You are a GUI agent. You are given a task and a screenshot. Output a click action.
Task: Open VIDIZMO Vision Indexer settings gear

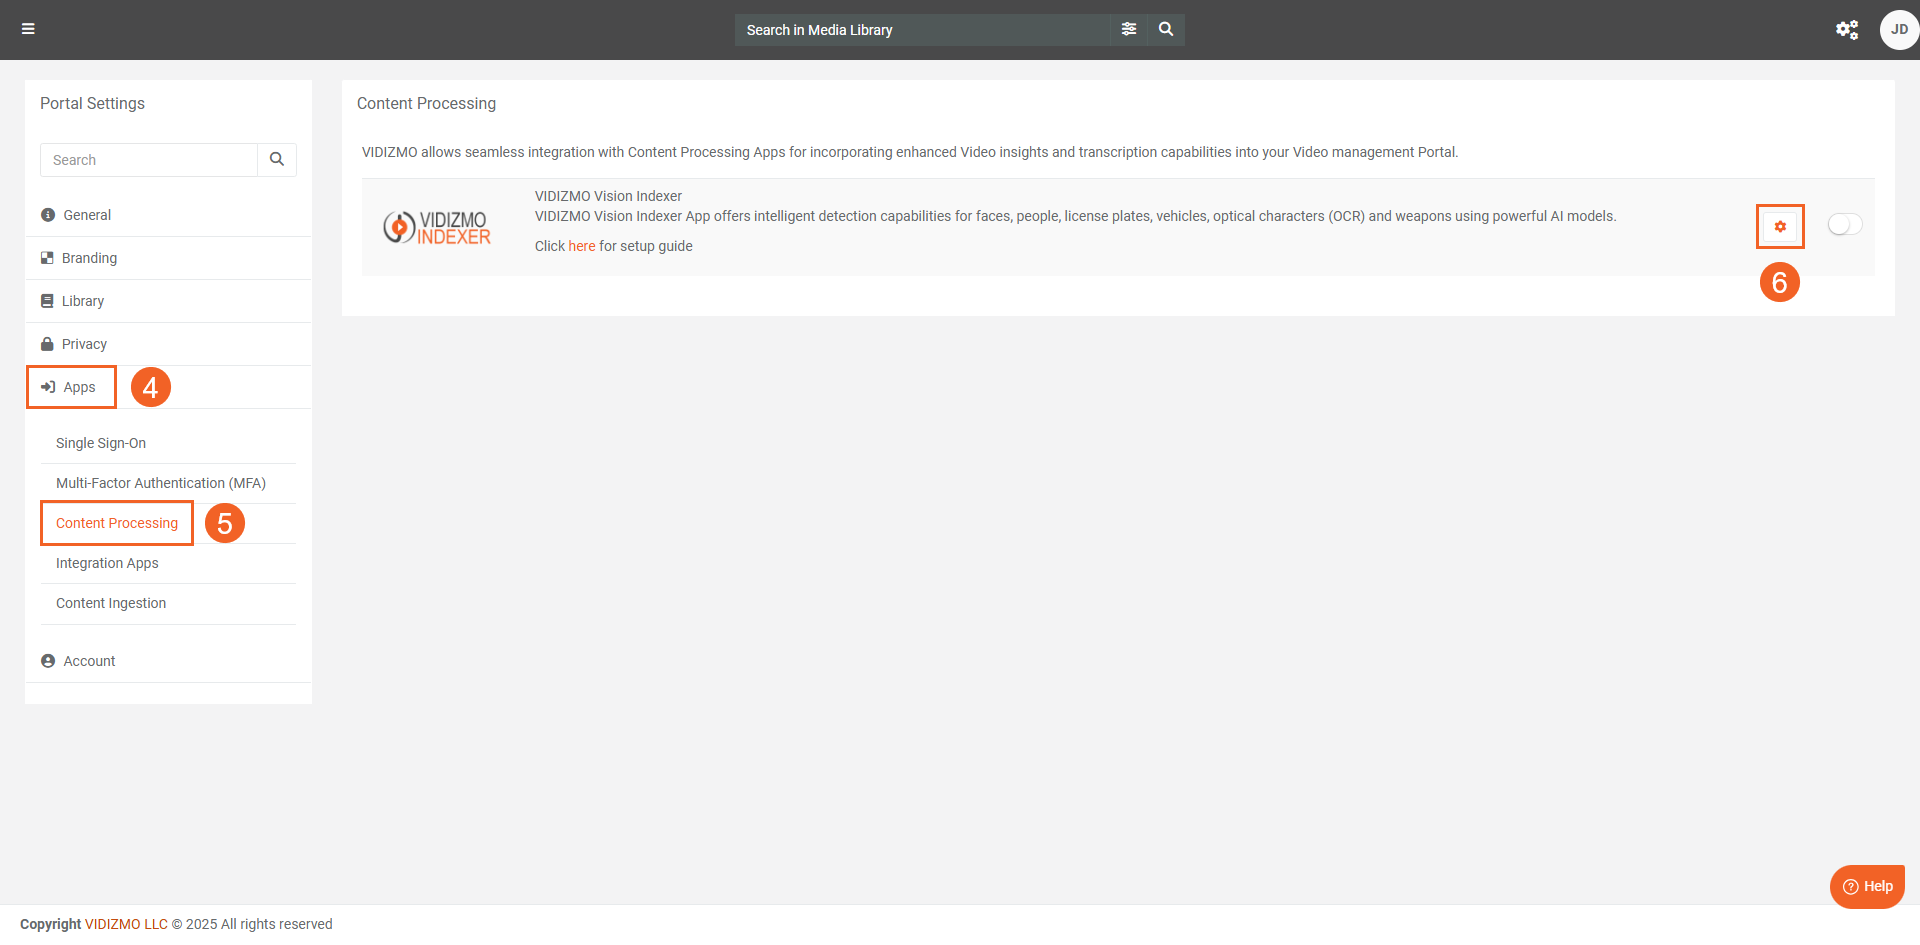tap(1780, 226)
